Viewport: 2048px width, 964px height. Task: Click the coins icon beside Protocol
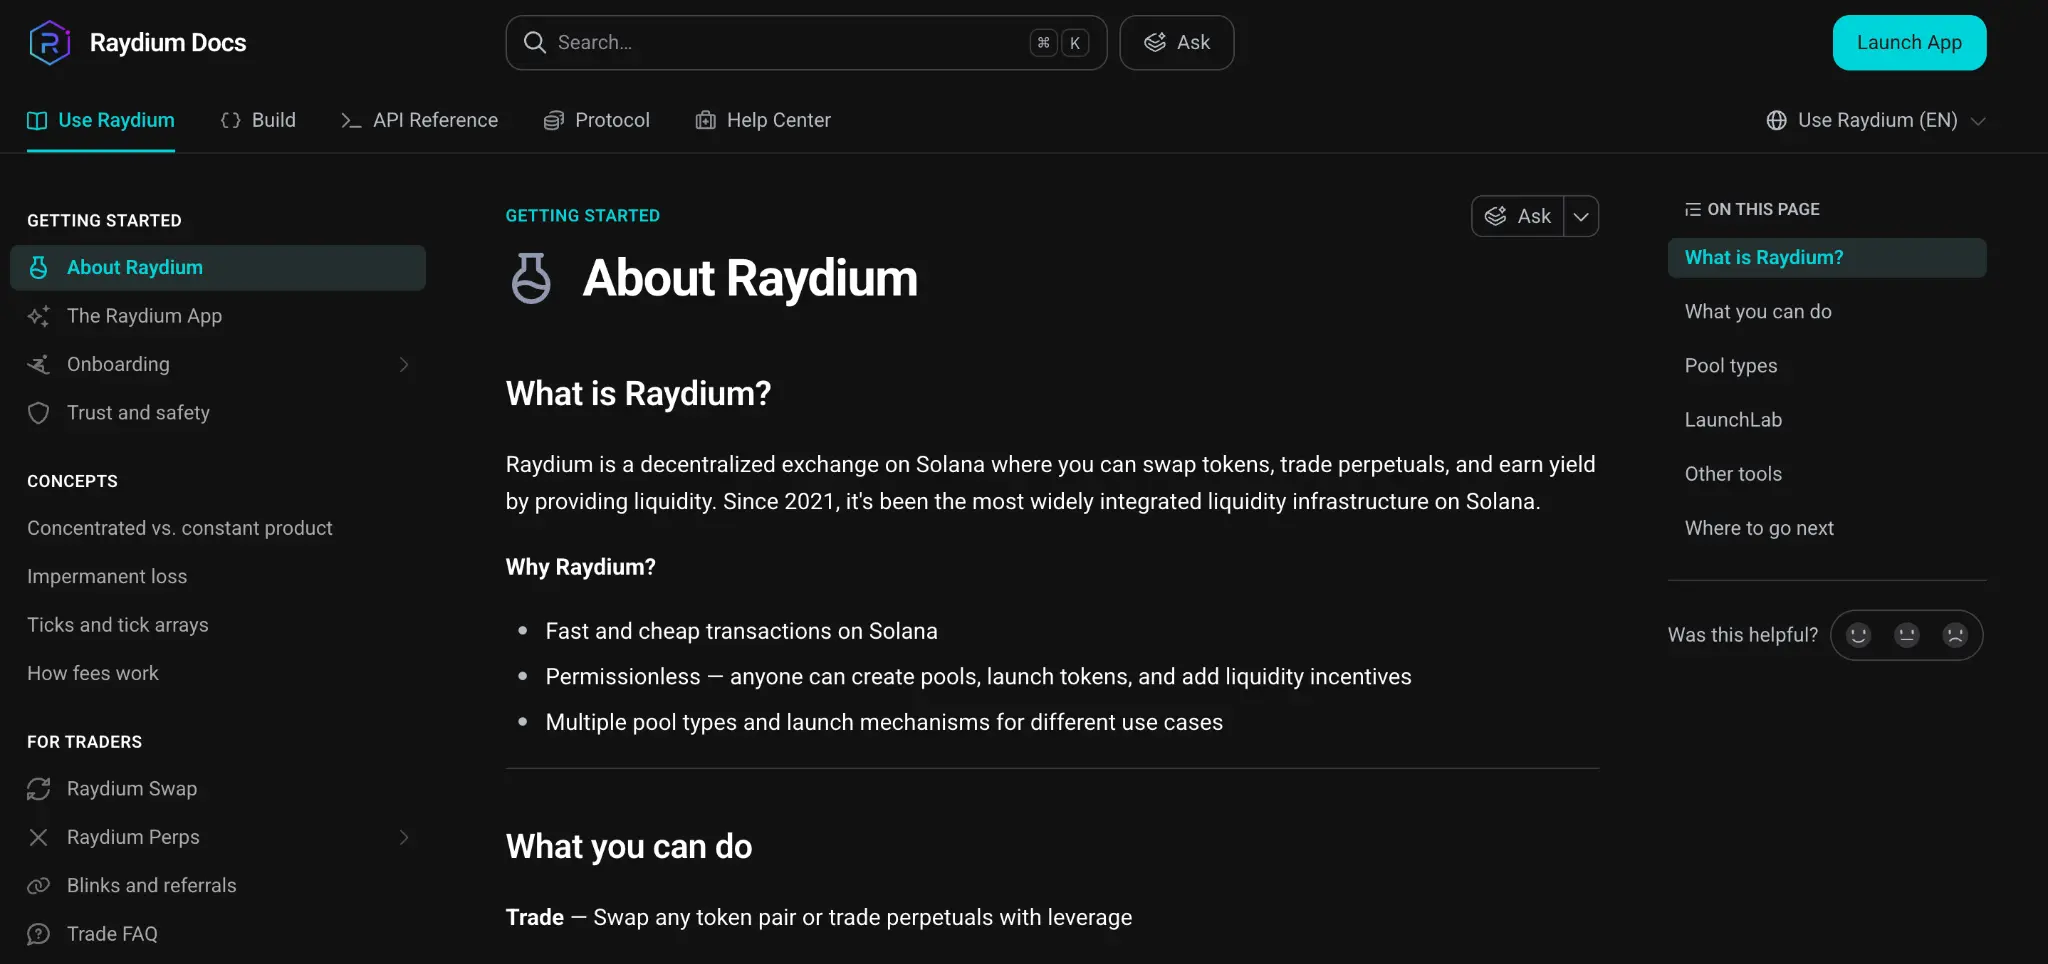point(553,120)
